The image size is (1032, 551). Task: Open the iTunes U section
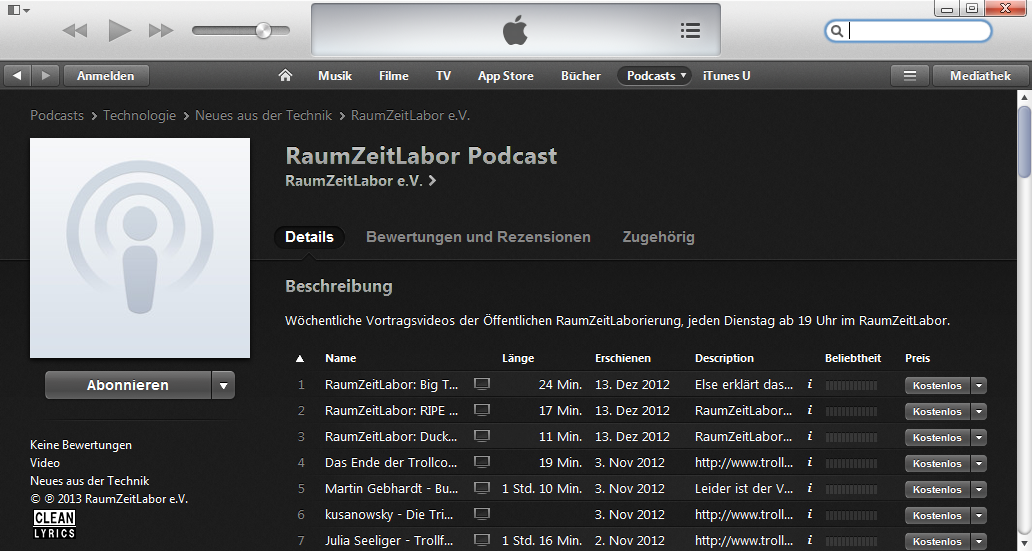point(727,76)
